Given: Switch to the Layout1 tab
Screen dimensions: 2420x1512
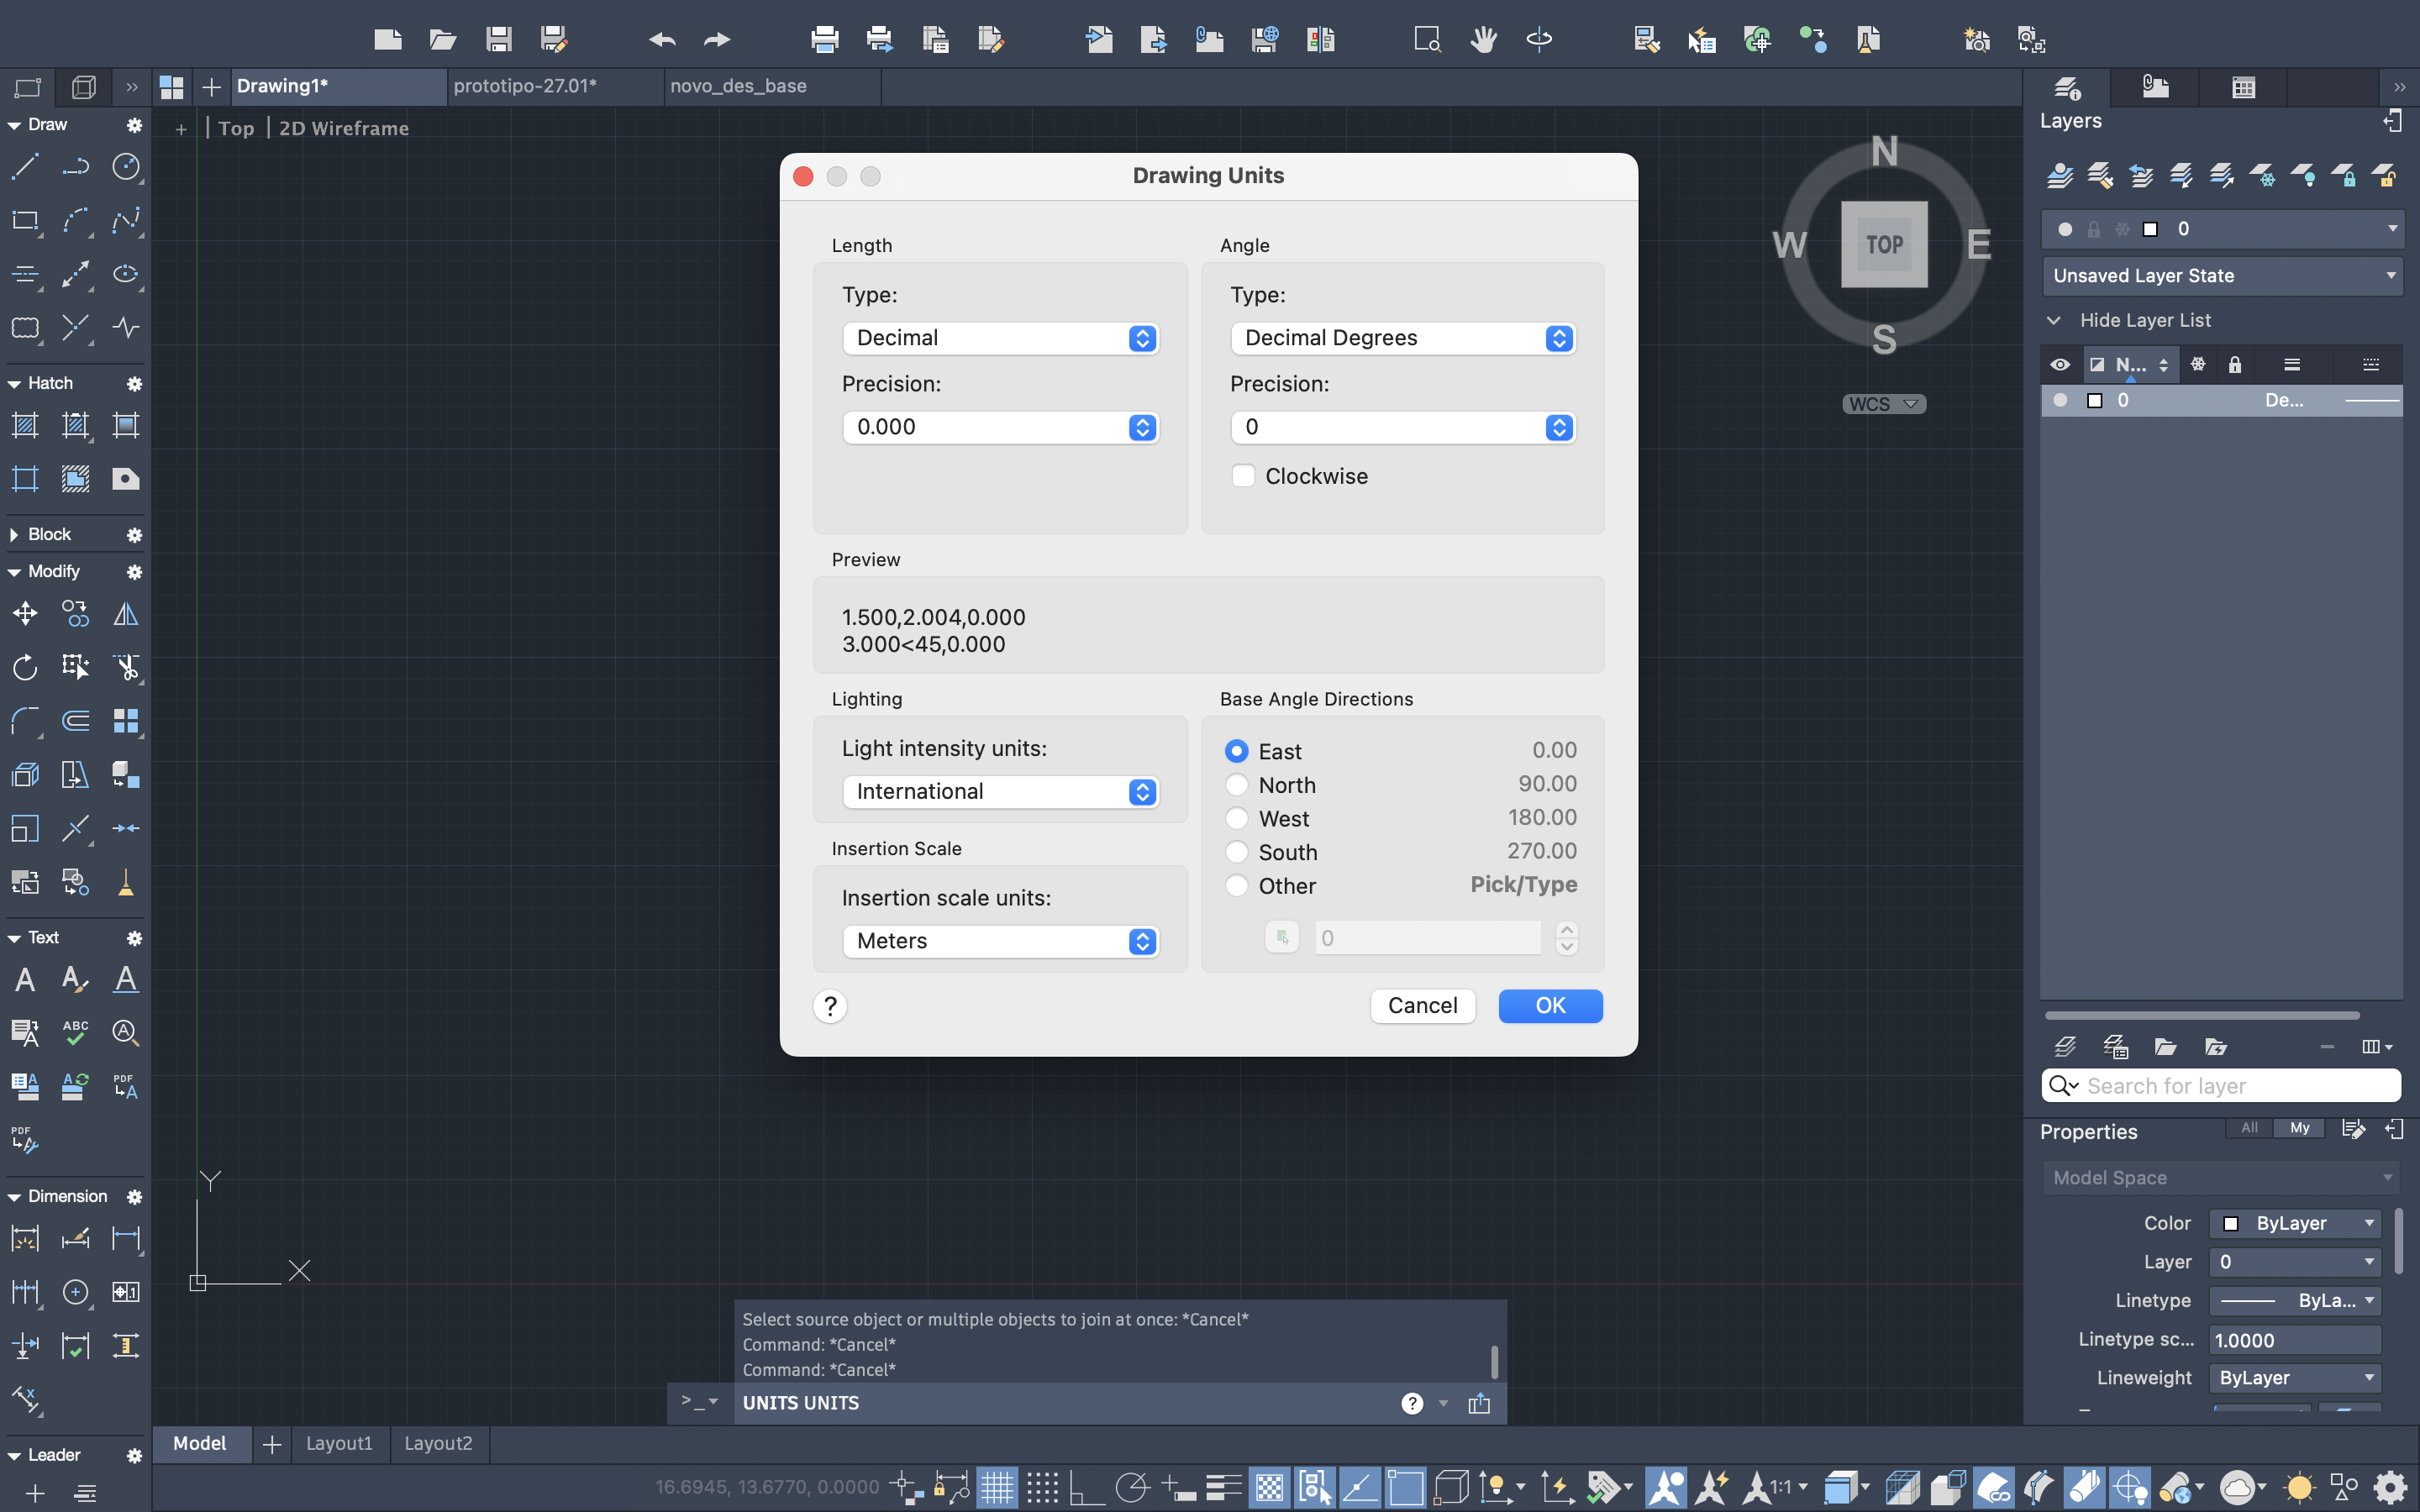Looking at the screenshot, I should 339,1443.
